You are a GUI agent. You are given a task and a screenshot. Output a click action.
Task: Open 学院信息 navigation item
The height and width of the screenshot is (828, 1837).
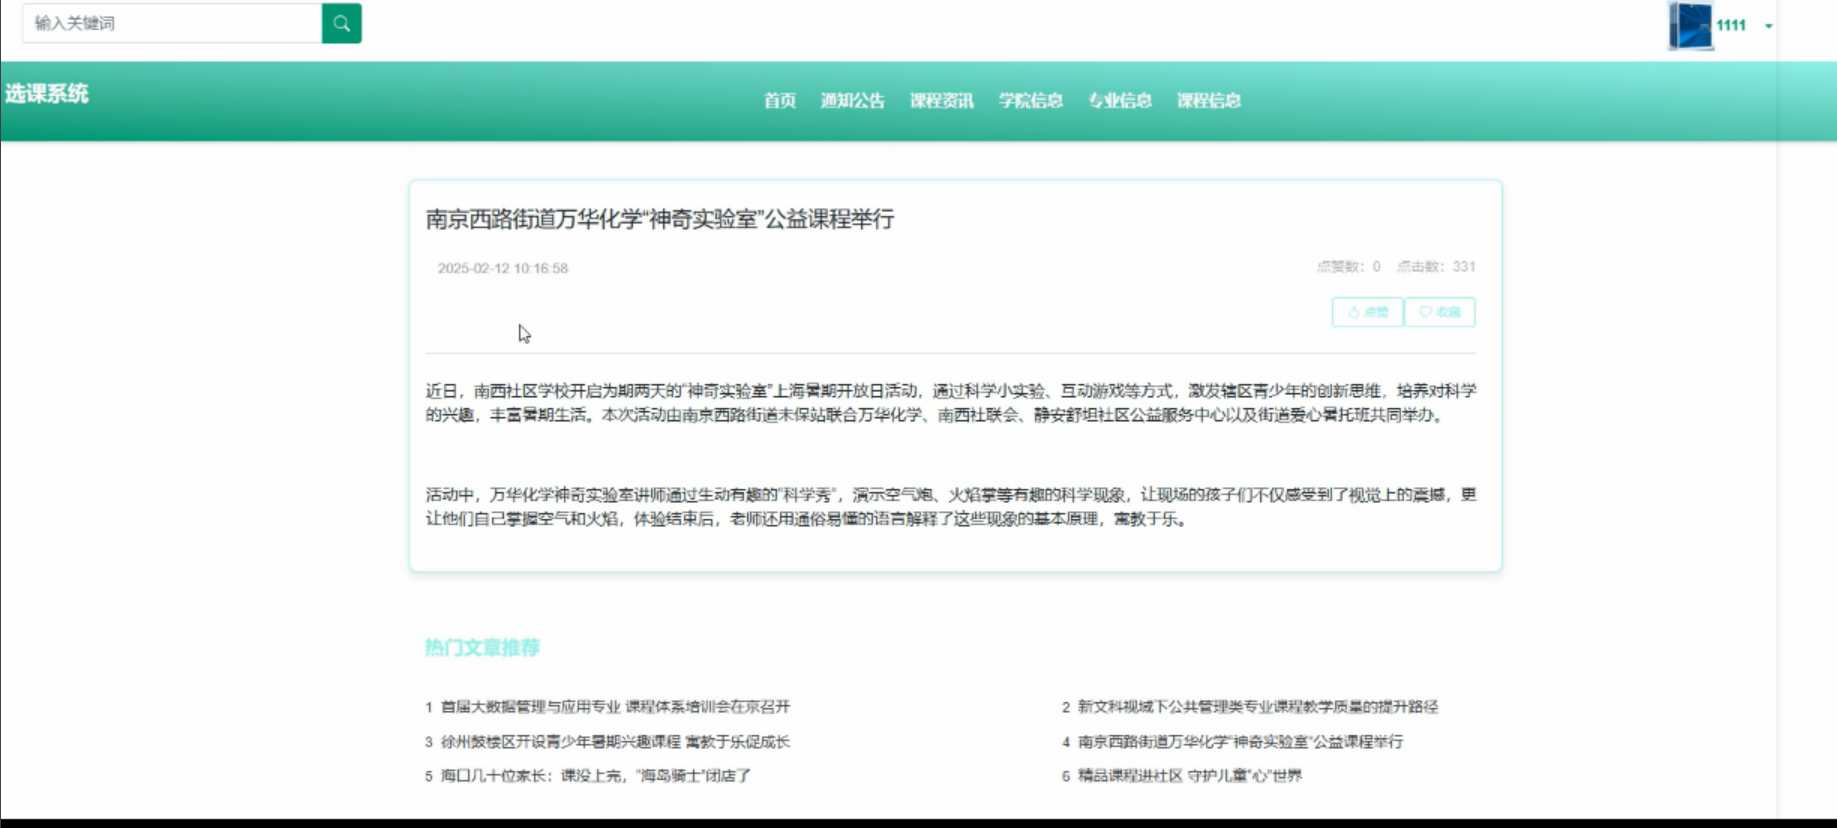coord(1030,101)
